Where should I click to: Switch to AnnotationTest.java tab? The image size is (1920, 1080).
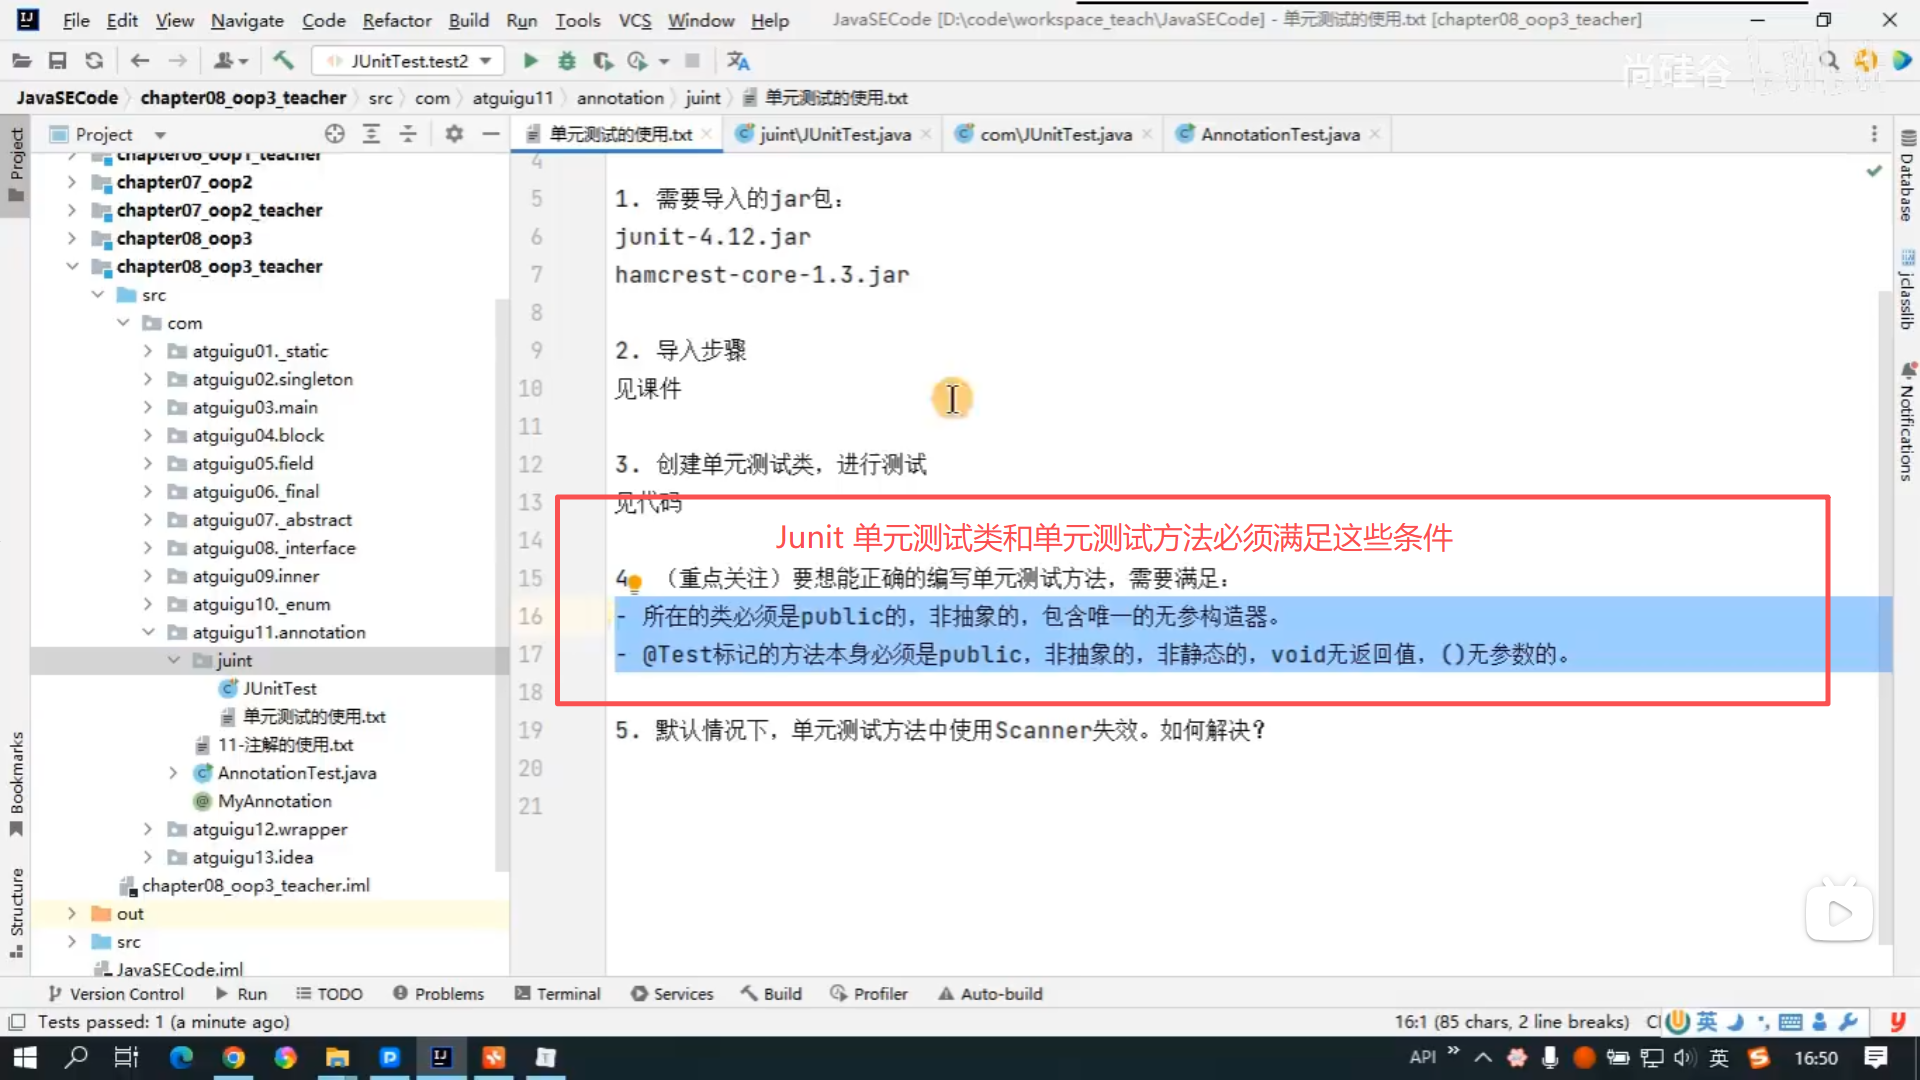click(1279, 134)
